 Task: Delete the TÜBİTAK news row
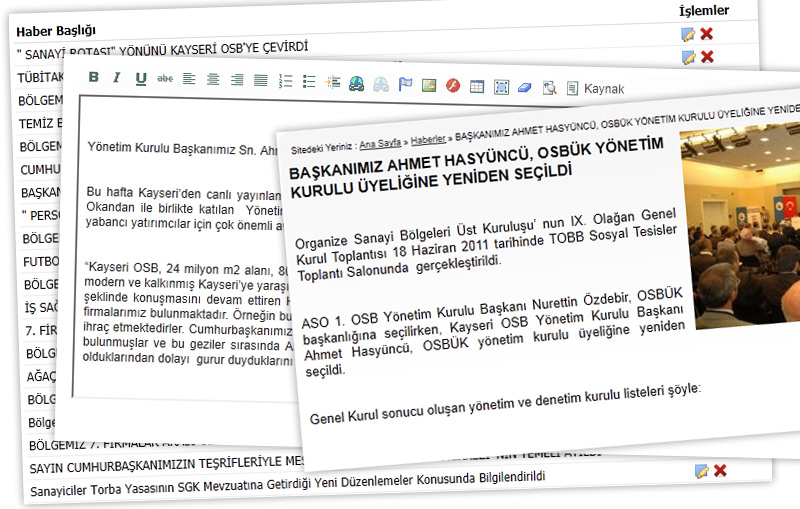coord(707,57)
